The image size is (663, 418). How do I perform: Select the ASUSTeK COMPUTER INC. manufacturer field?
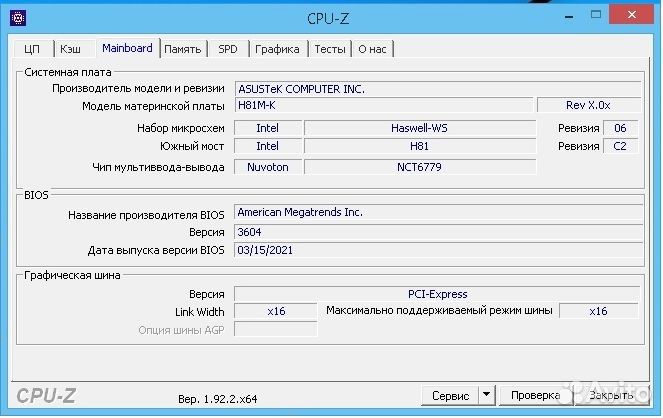pos(438,89)
